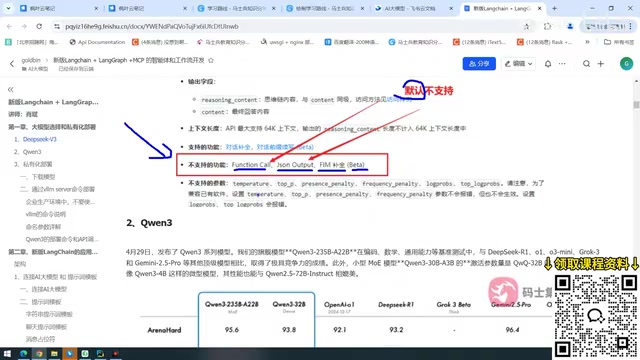Jump to 消息占位符 outline entry
This screenshot has width=640, height=360.
point(40,339)
